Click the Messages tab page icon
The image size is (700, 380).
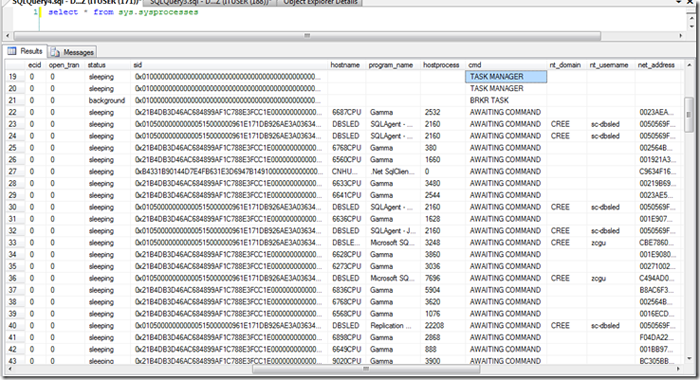pyautogui.click(x=55, y=52)
